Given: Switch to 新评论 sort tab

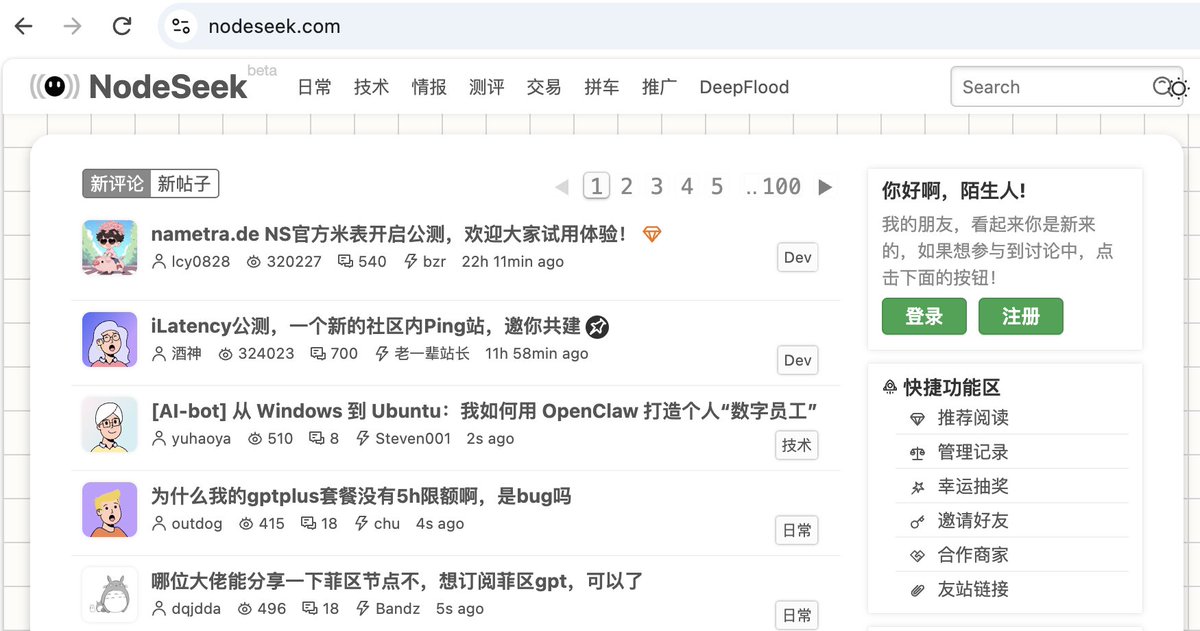Looking at the screenshot, I should tap(117, 184).
